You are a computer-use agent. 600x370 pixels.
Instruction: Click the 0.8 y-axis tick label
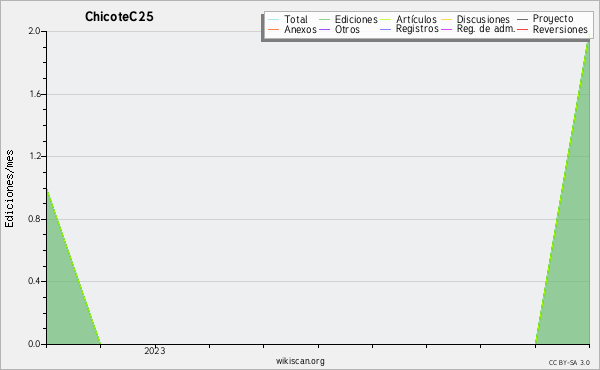pyautogui.click(x=34, y=219)
